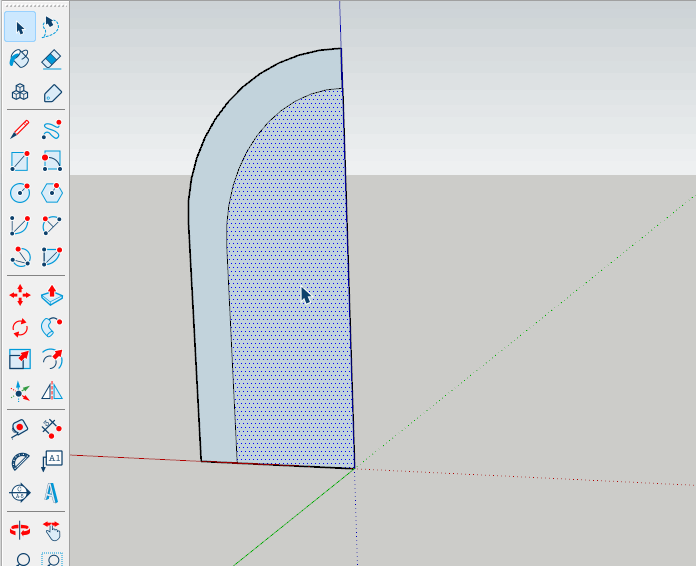
Task: Click the unselected outer arch band face
Action: tap(211, 311)
